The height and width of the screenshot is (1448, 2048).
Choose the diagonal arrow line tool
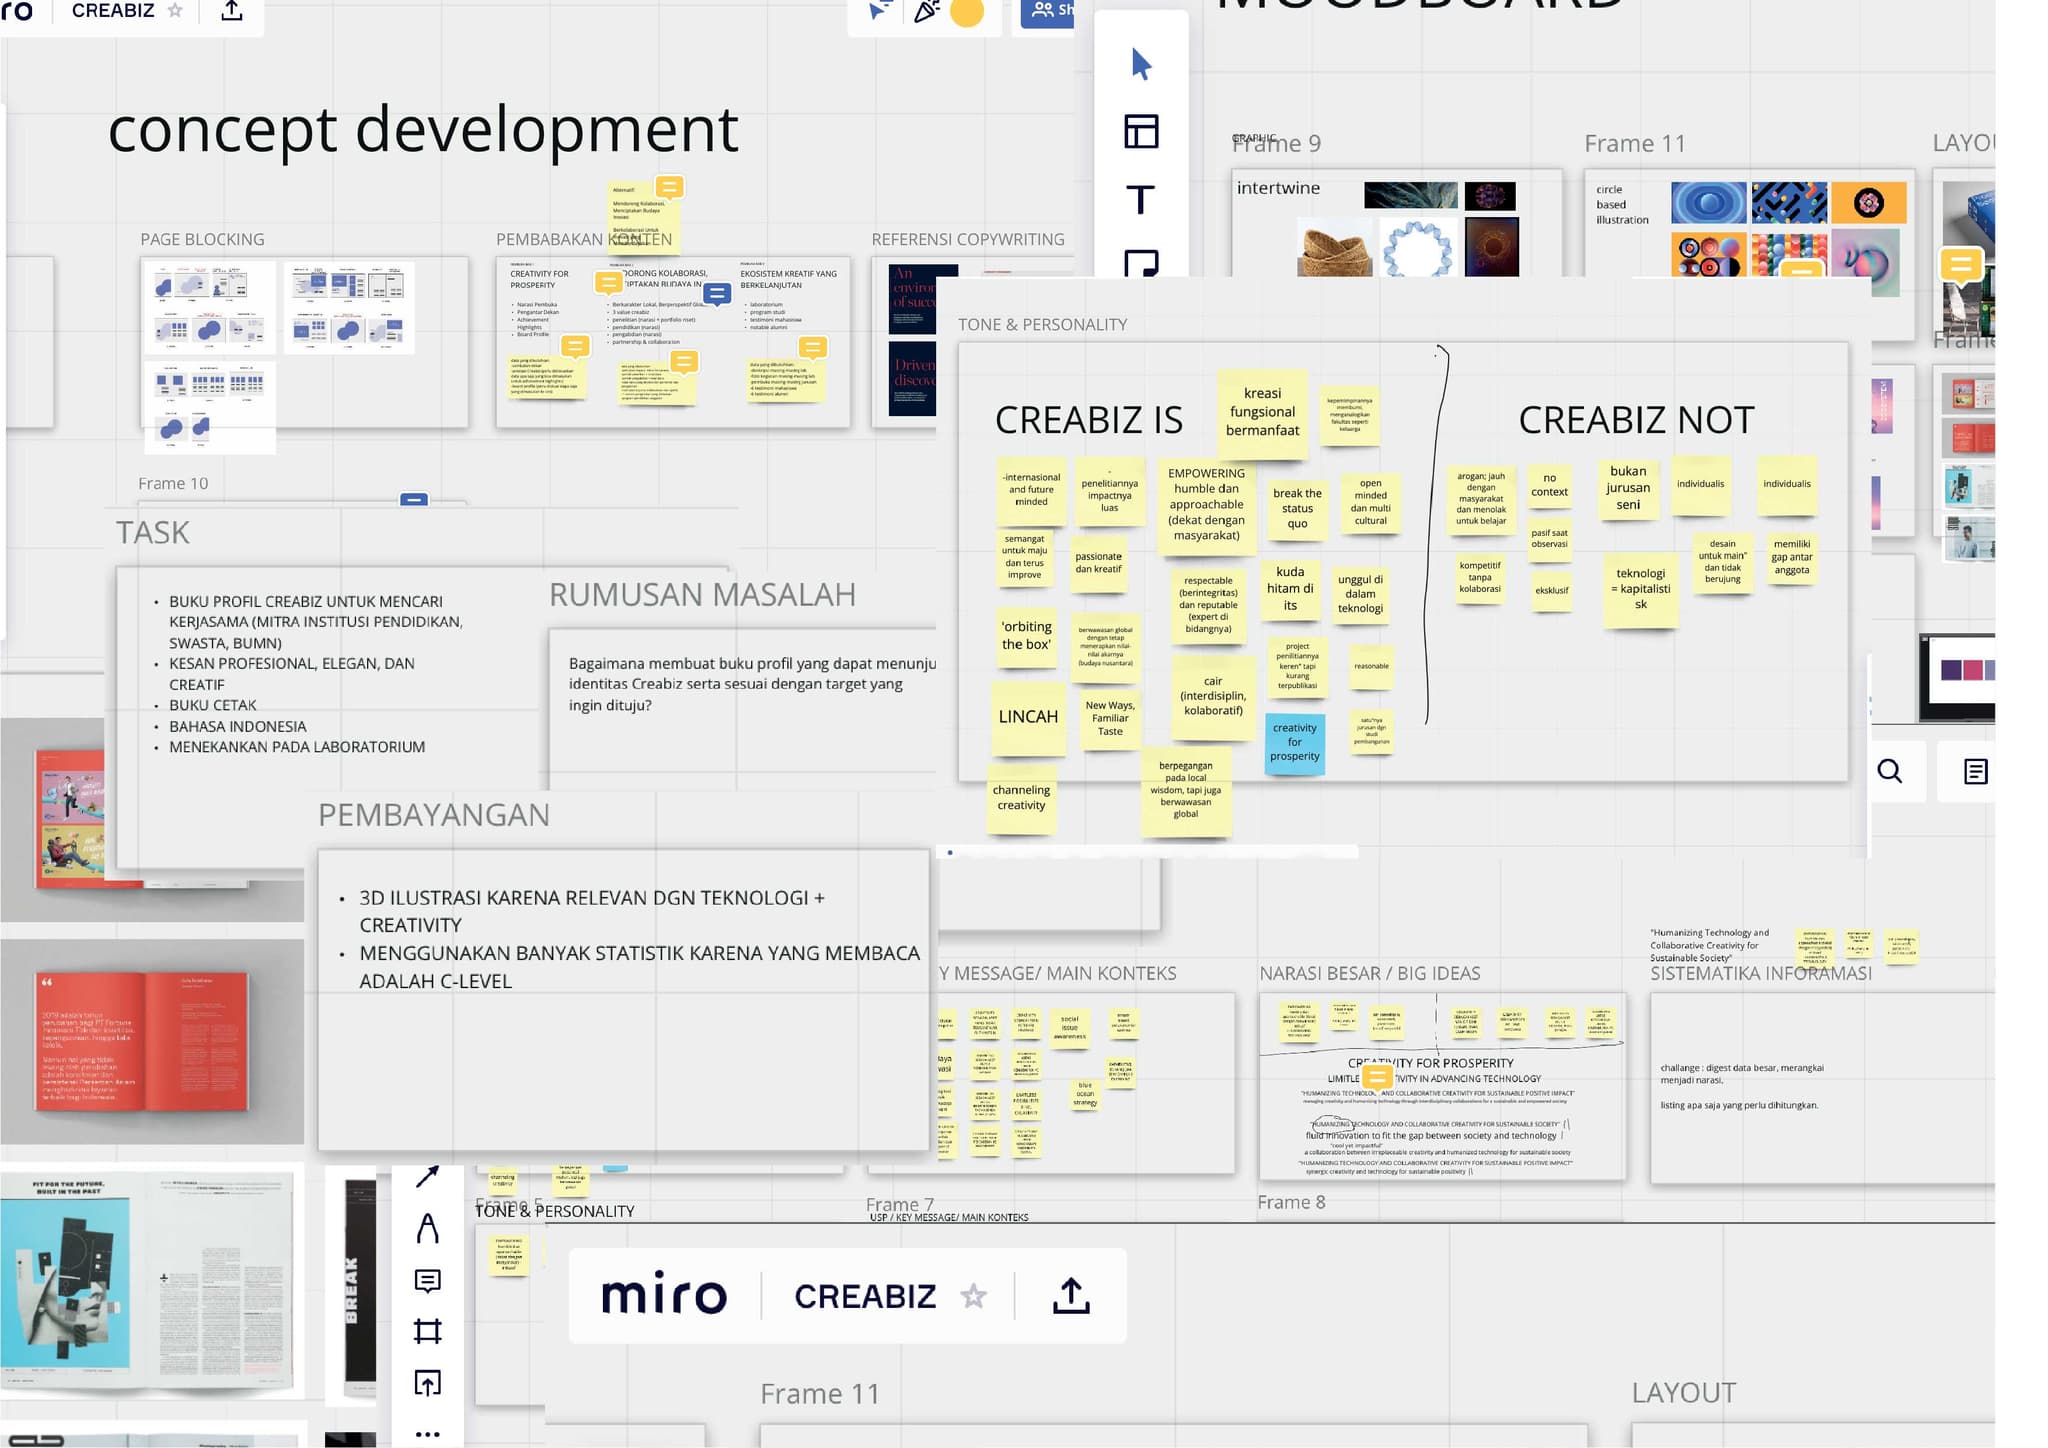point(427,1177)
